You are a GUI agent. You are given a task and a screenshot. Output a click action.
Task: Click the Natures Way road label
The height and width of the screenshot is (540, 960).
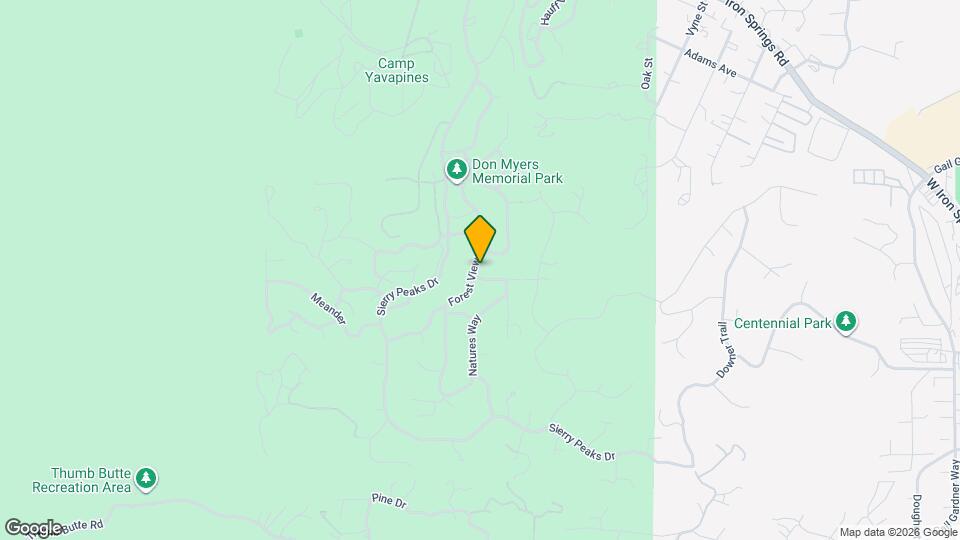(474, 345)
